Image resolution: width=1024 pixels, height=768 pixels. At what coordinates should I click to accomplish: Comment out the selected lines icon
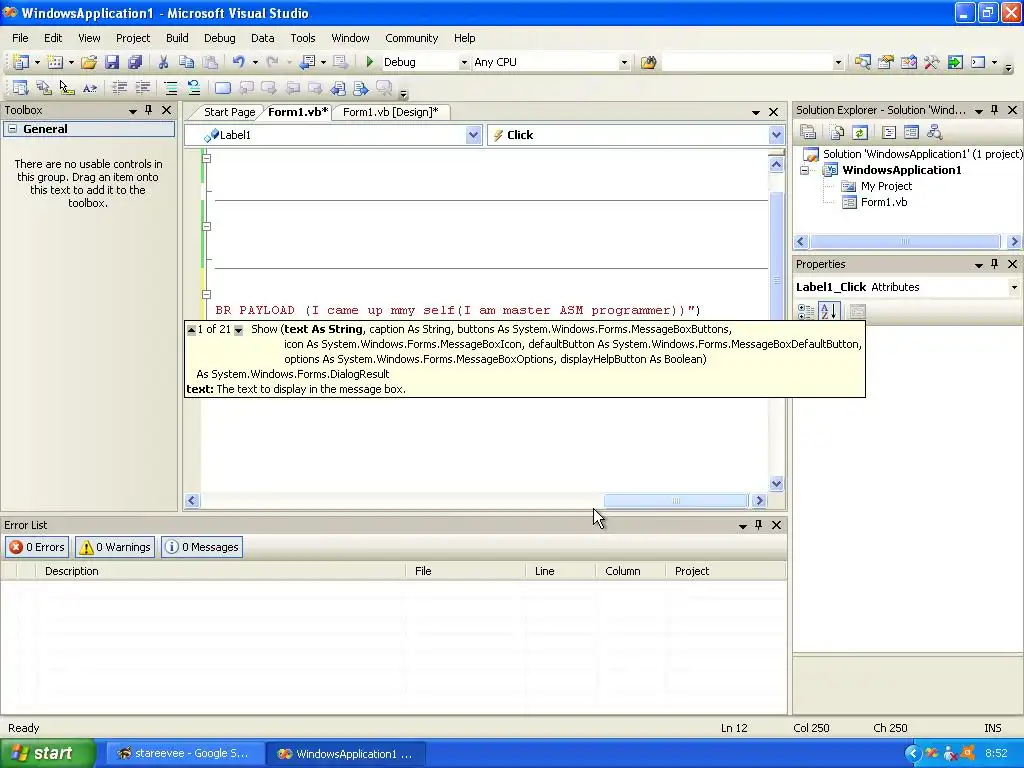171,88
